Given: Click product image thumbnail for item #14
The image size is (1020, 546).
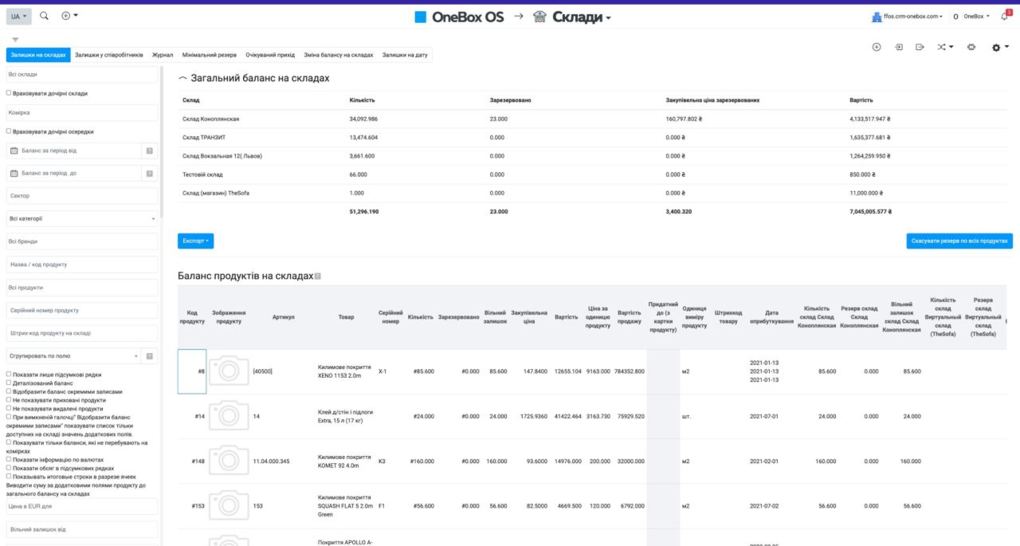Looking at the screenshot, I should (x=228, y=416).
